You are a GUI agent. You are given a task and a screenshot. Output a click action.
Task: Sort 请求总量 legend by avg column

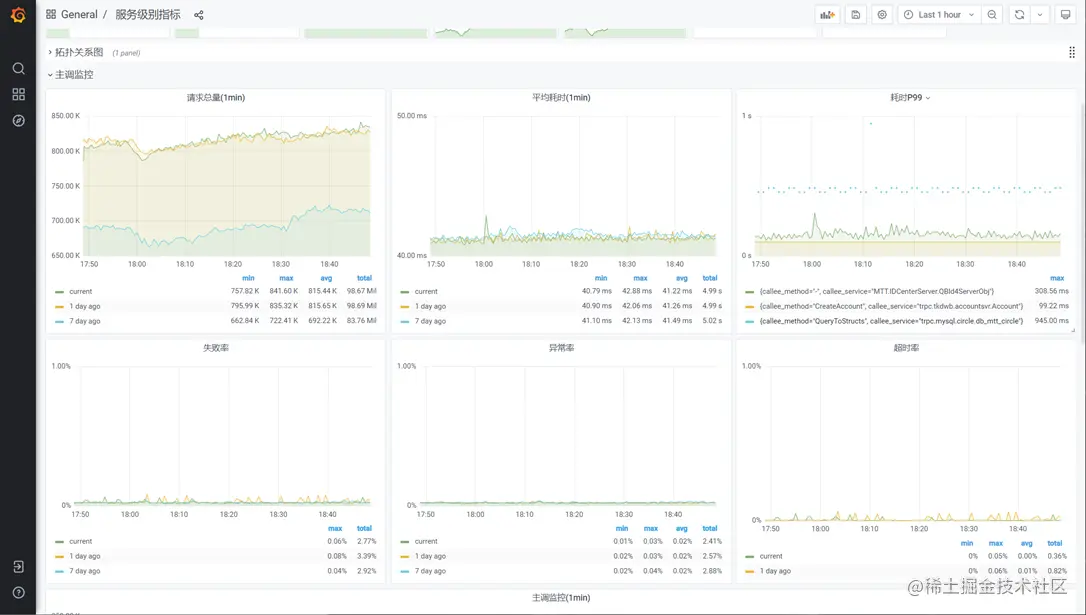coord(326,278)
